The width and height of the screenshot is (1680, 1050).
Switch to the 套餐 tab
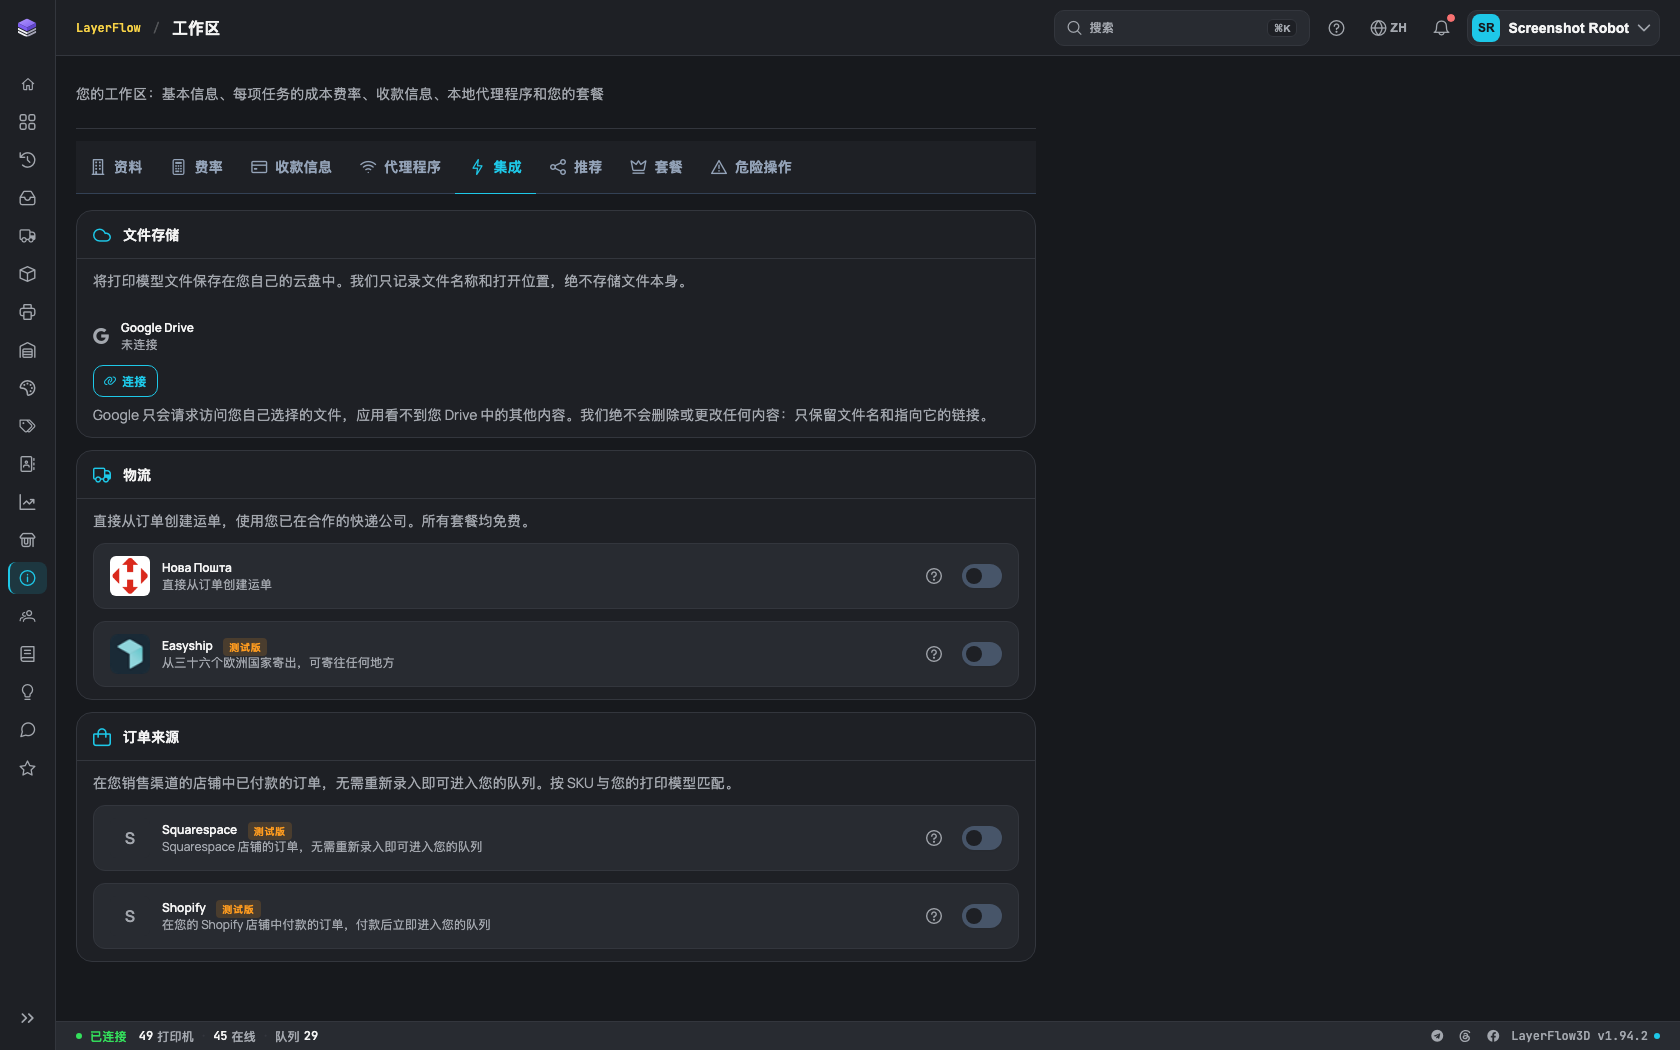click(x=656, y=167)
